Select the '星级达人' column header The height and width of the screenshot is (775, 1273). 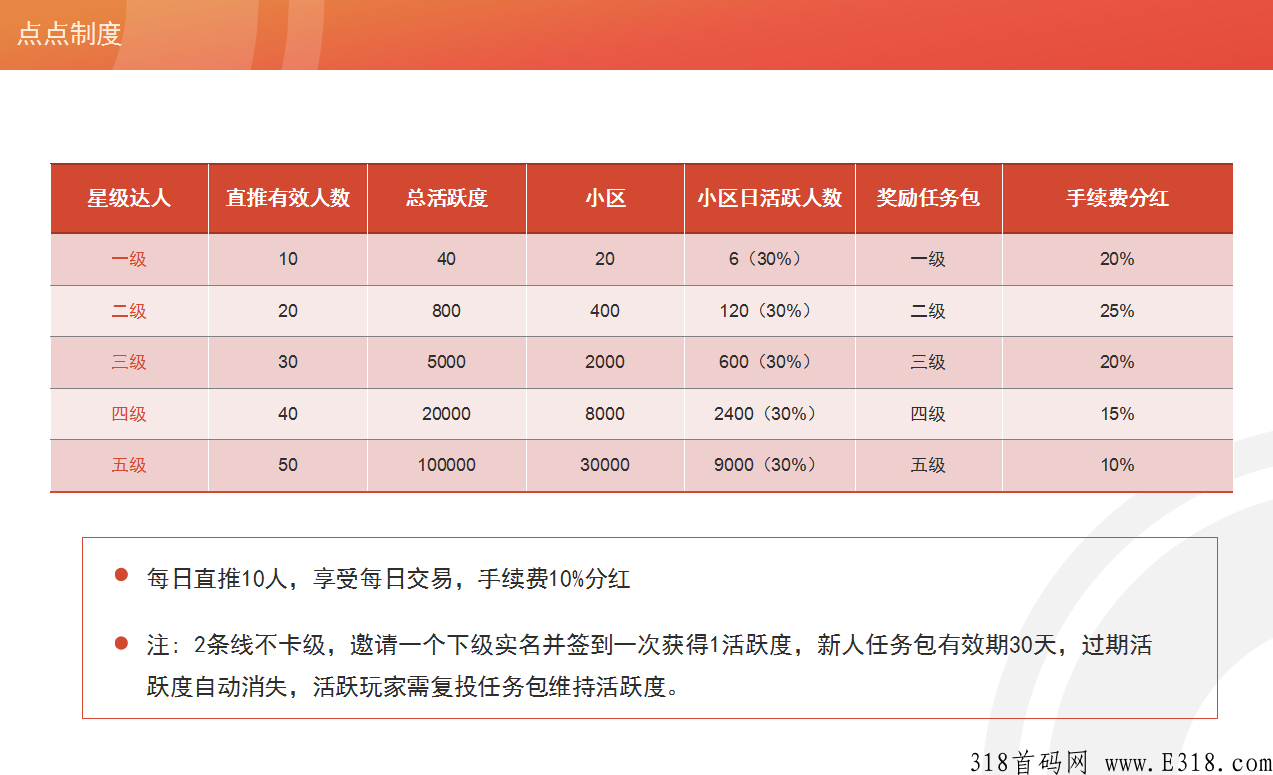(129, 198)
